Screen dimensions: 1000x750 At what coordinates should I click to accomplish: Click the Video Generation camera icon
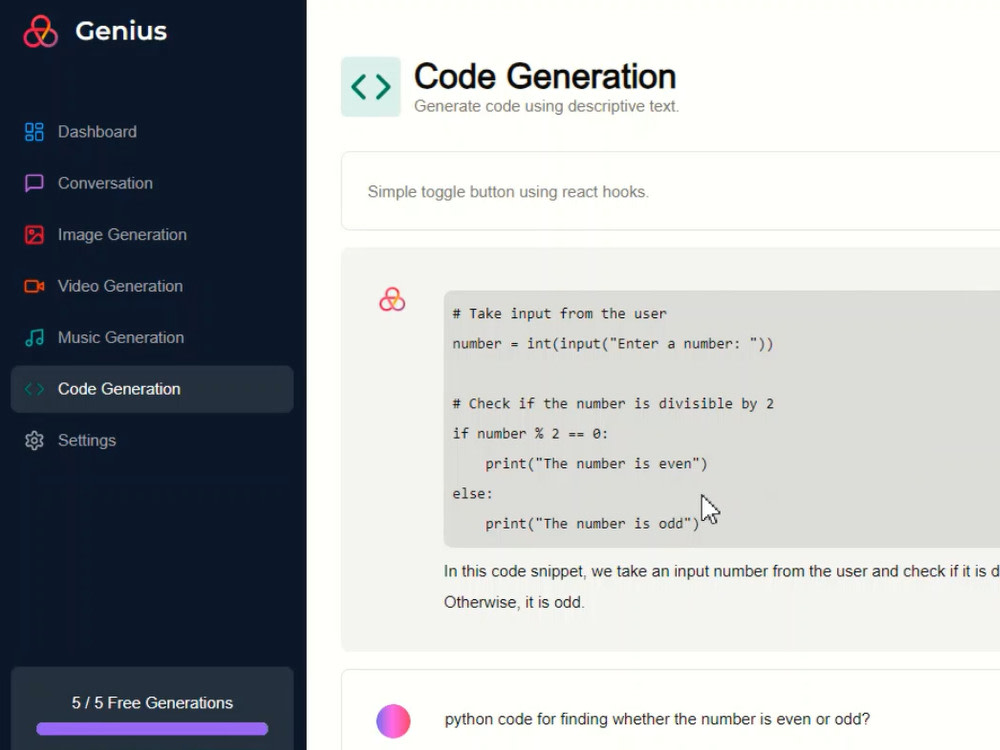34,286
